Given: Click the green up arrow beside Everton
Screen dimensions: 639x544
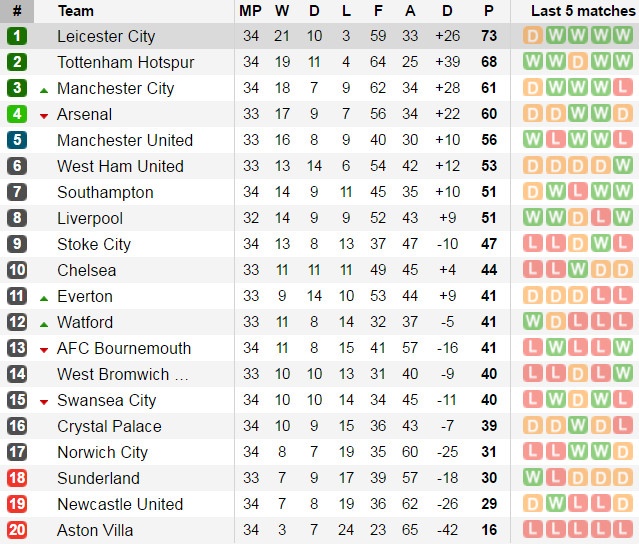Looking at the screenshot, I should coord(44,297).
